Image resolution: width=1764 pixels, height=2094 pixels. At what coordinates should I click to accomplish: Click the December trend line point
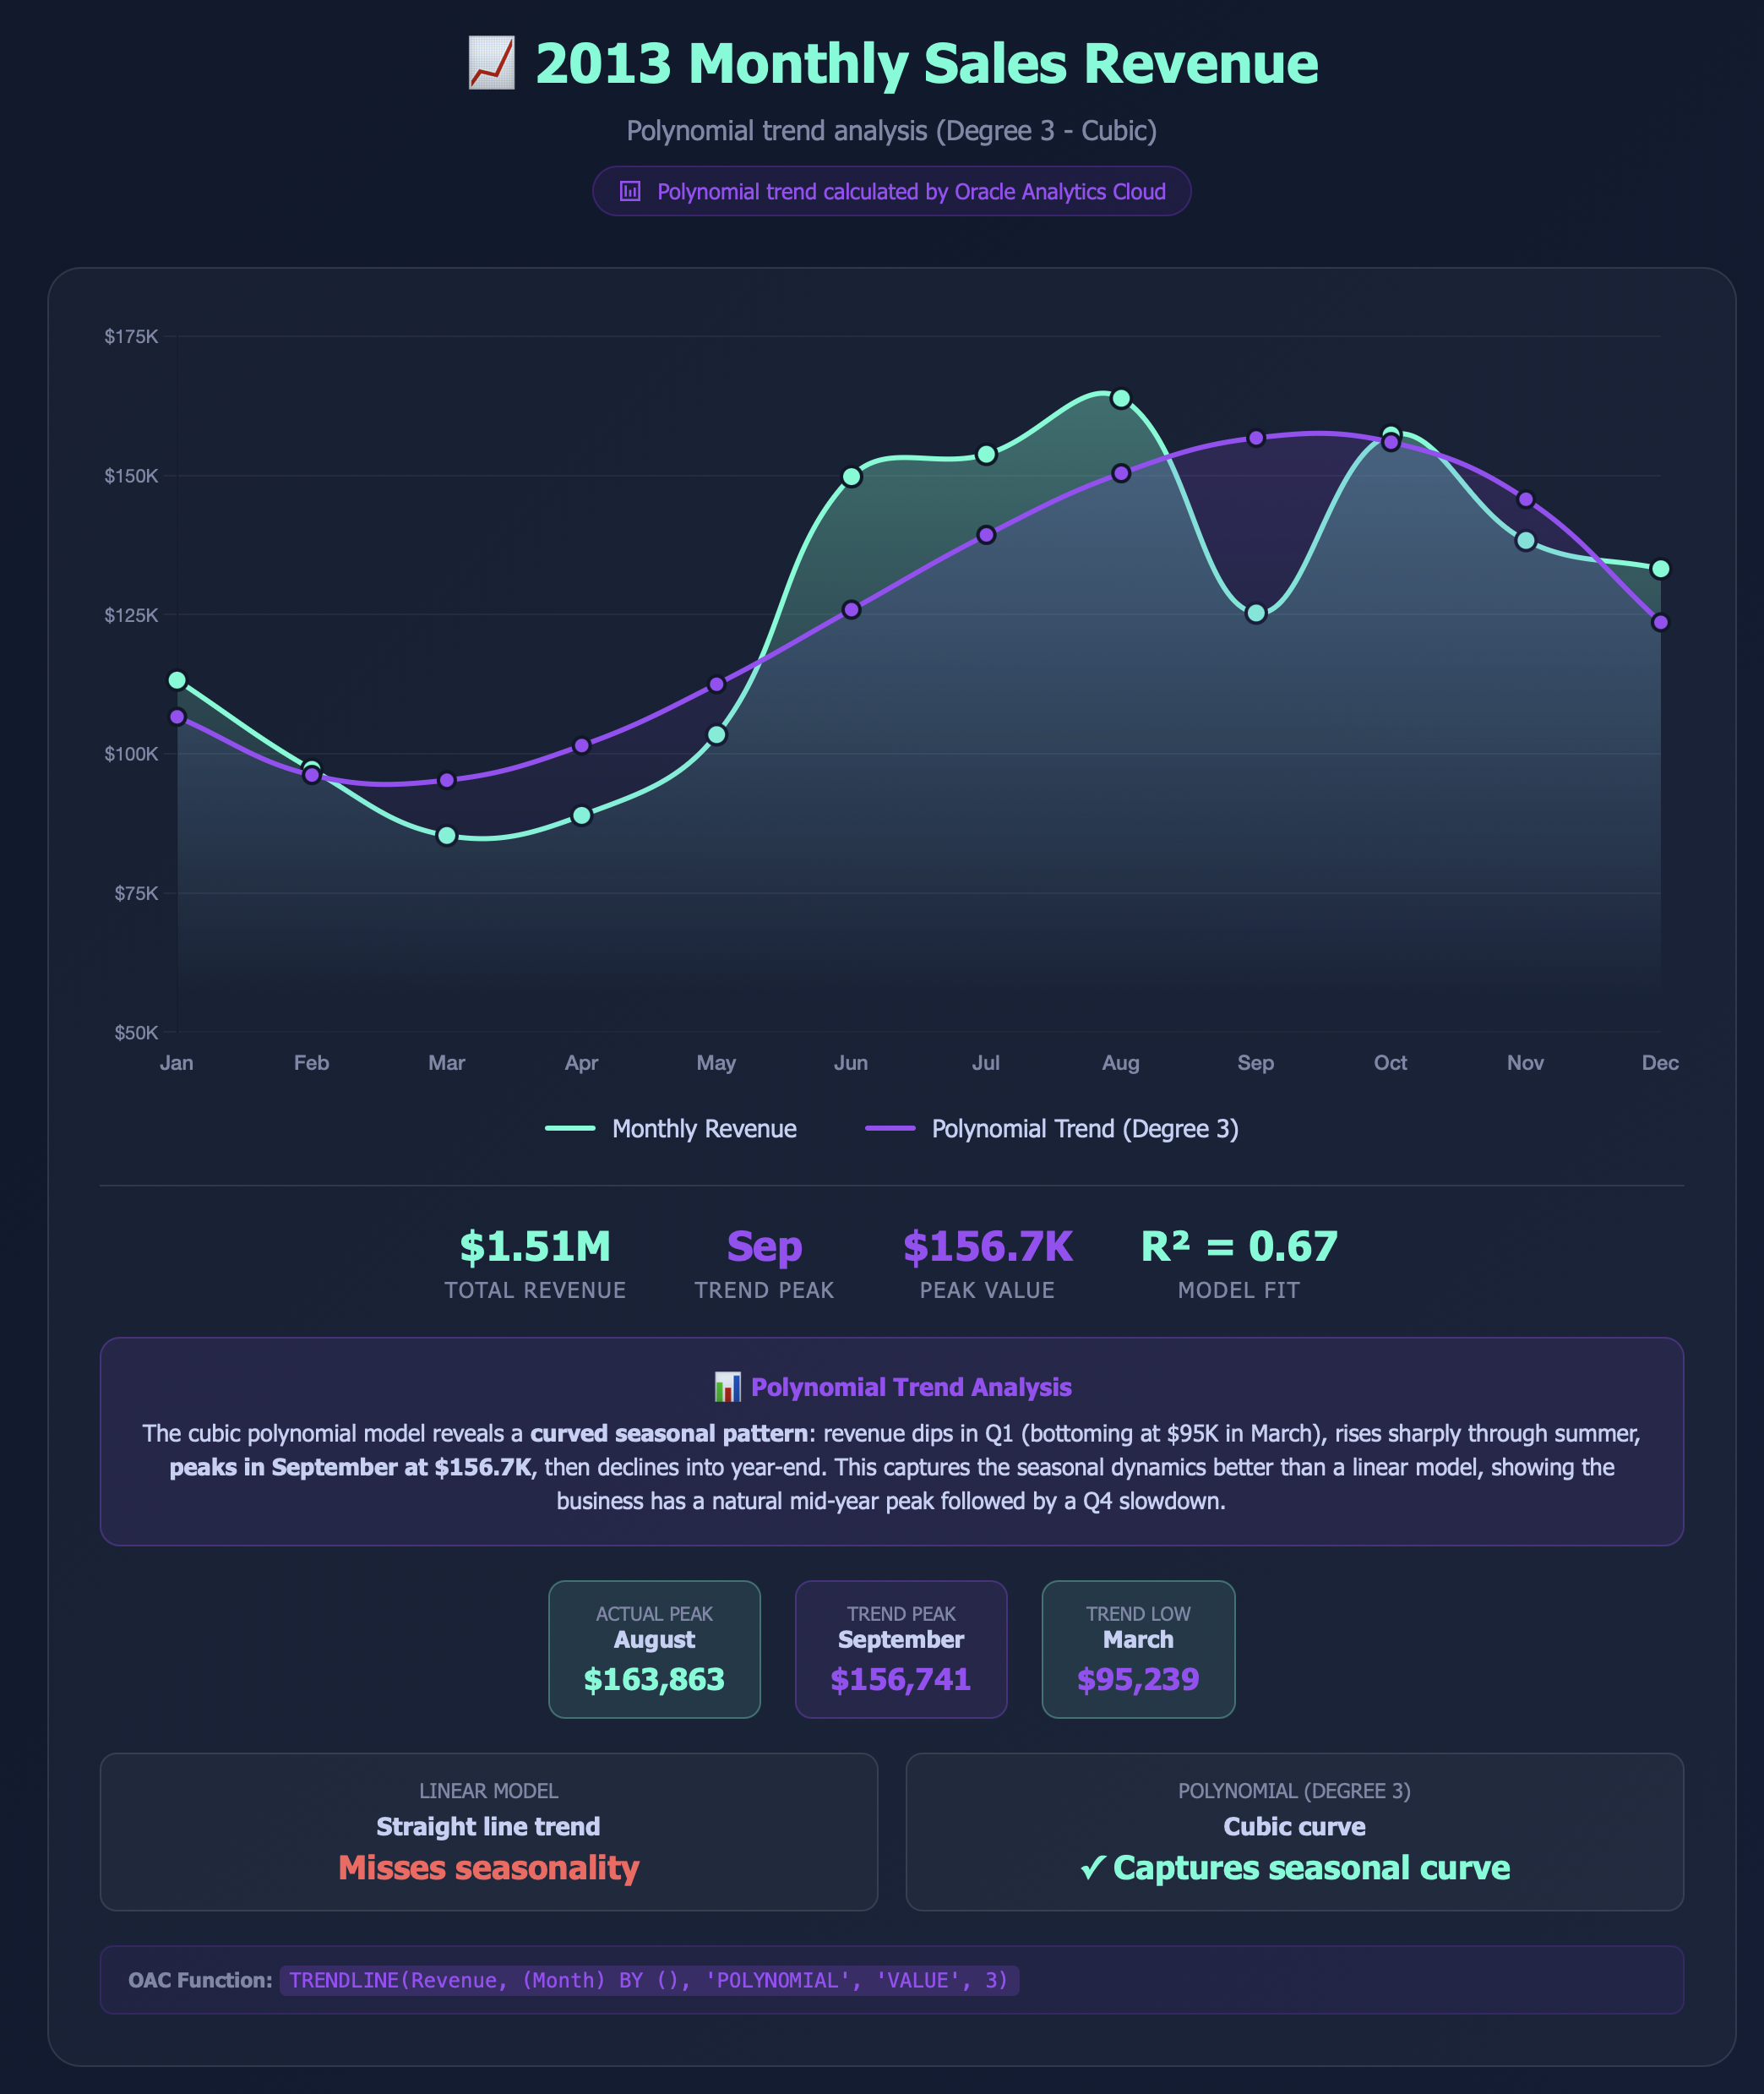[1660, 623]
